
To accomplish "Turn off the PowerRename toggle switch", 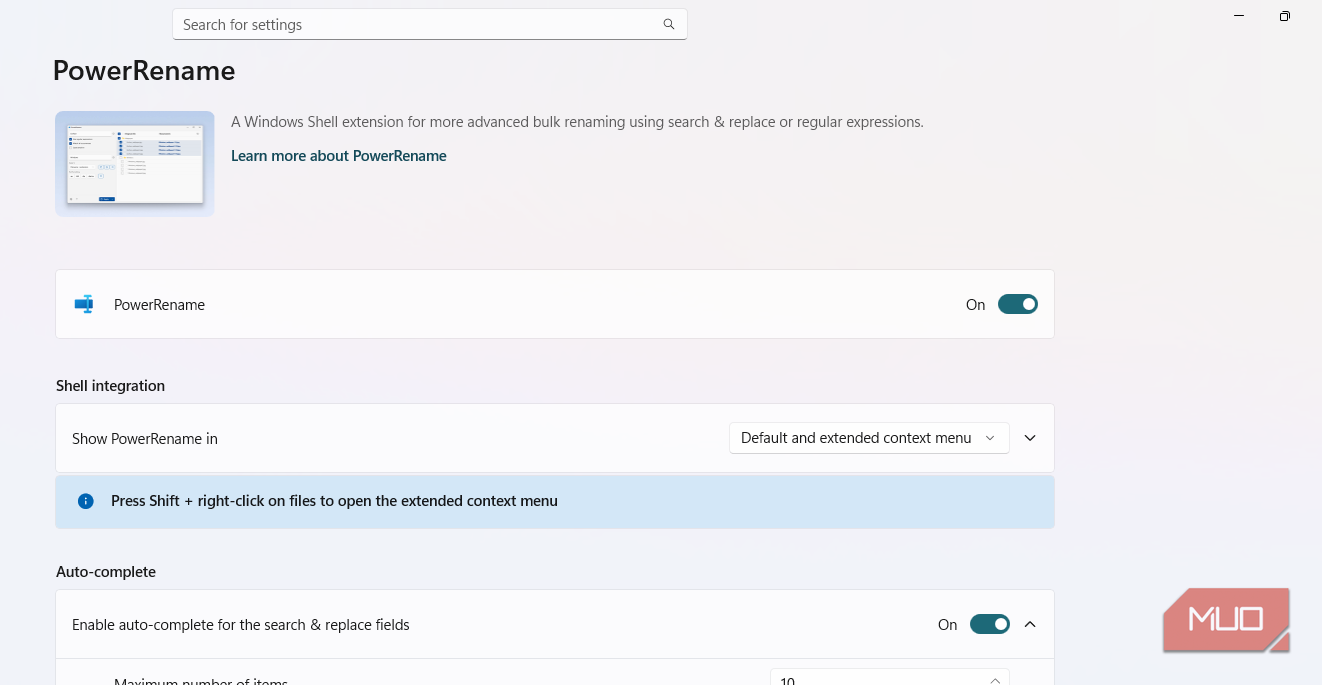I will 1018,305.
